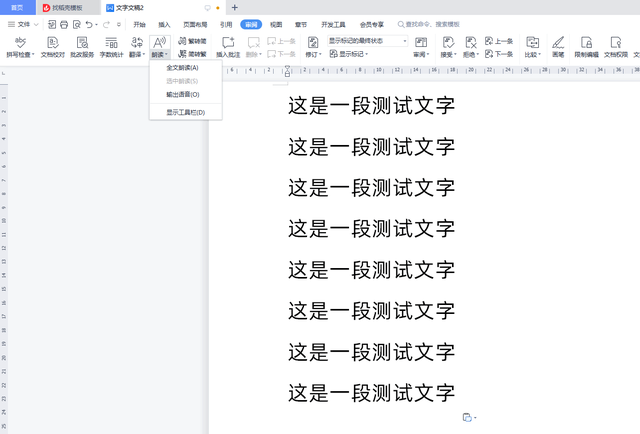This screenshot has width=640, height=434.
Task: Switch to the 找稻壳模板 tab
Action: pos(68,8)
